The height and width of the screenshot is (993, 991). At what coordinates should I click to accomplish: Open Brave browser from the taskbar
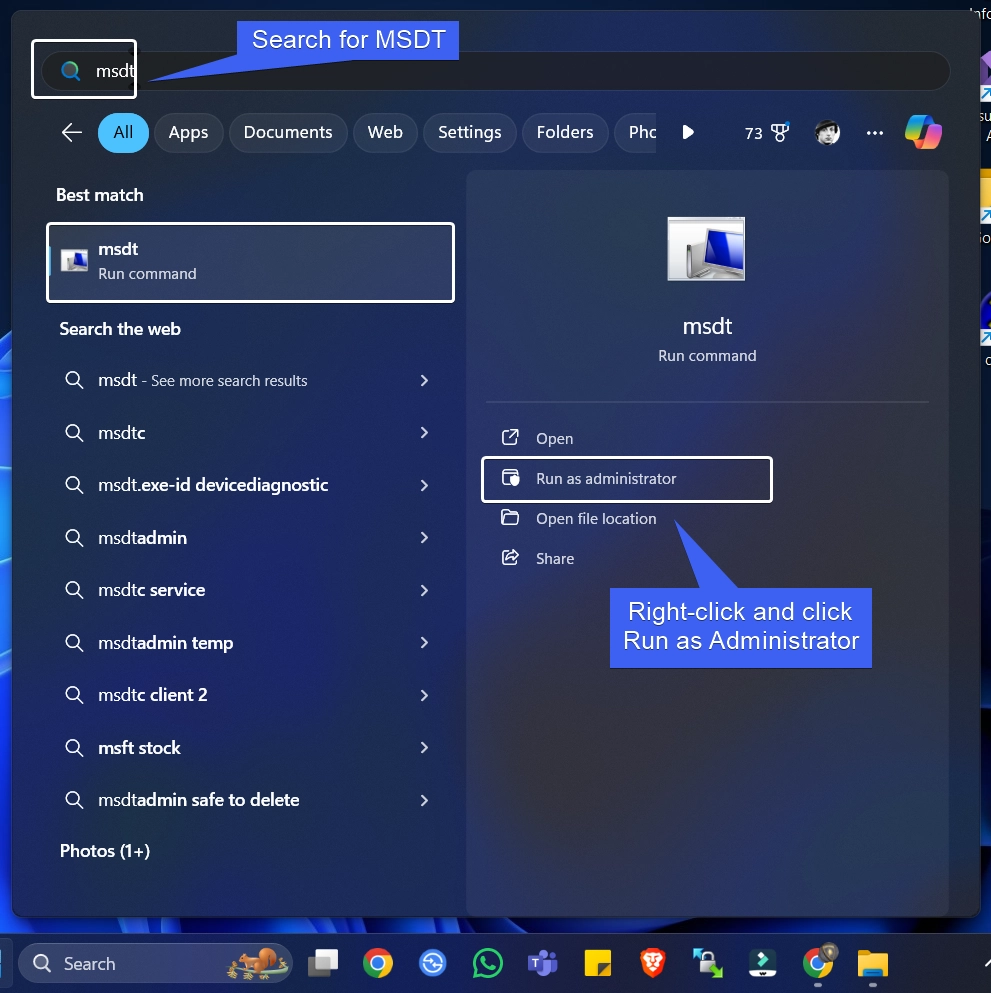click(652, 963)
